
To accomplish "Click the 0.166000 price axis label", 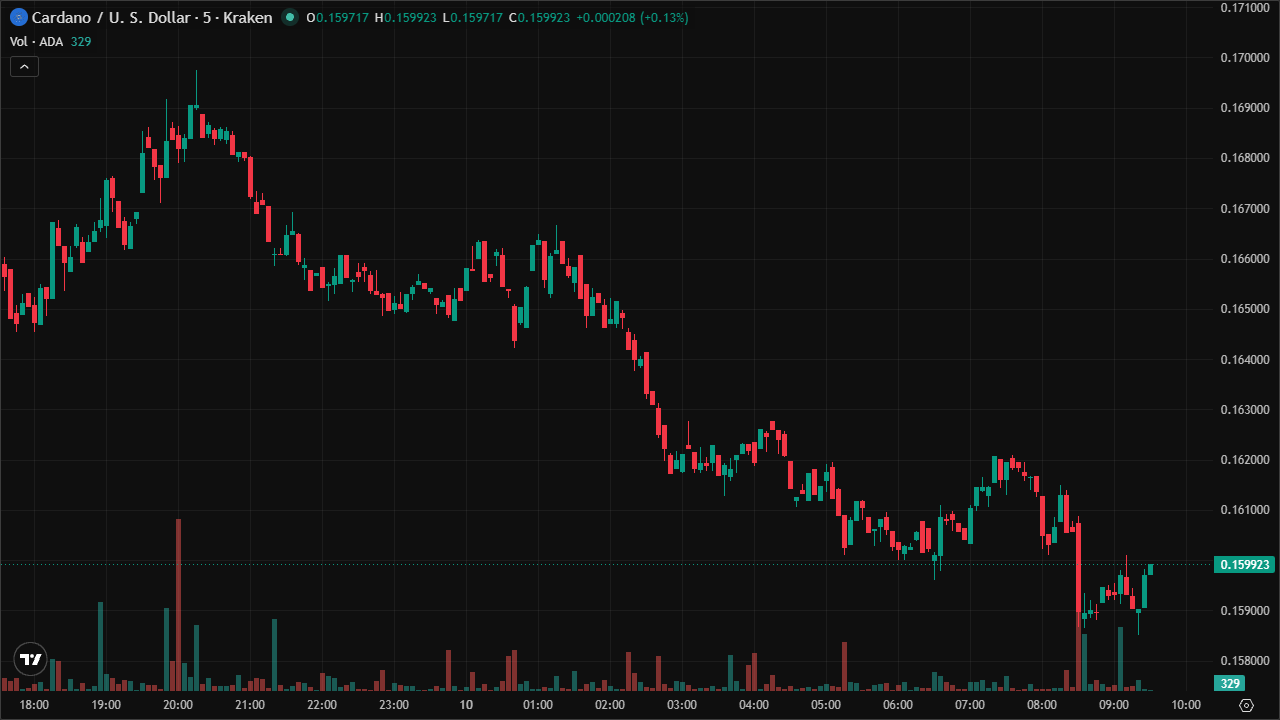I will coord(1245,259).
